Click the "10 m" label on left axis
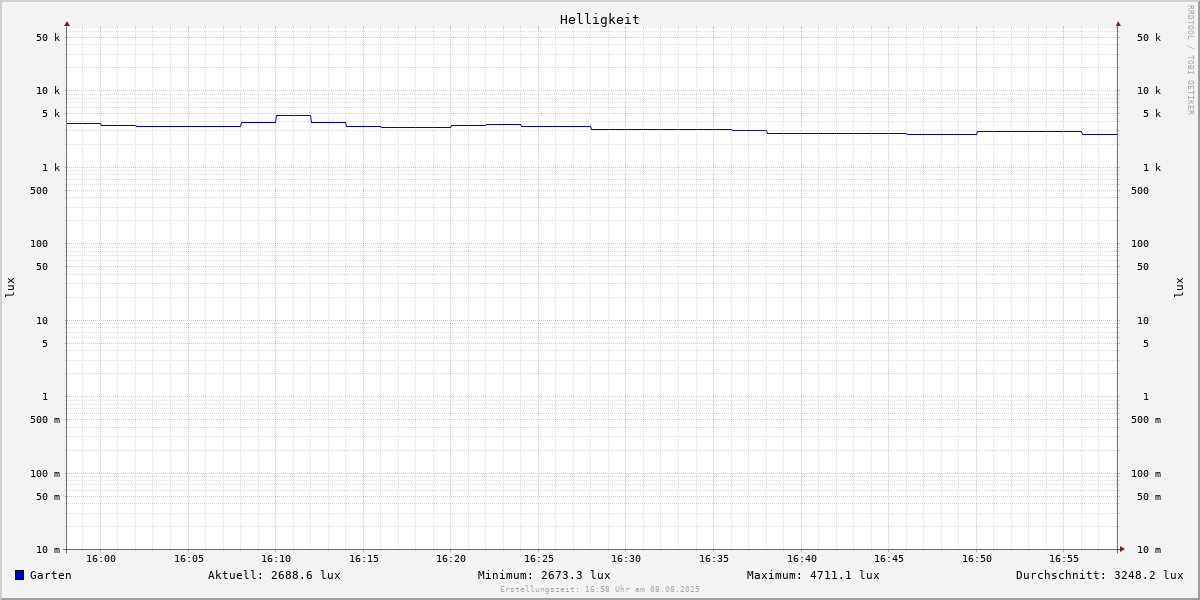 pyautogui.click(x=48, y=550)
